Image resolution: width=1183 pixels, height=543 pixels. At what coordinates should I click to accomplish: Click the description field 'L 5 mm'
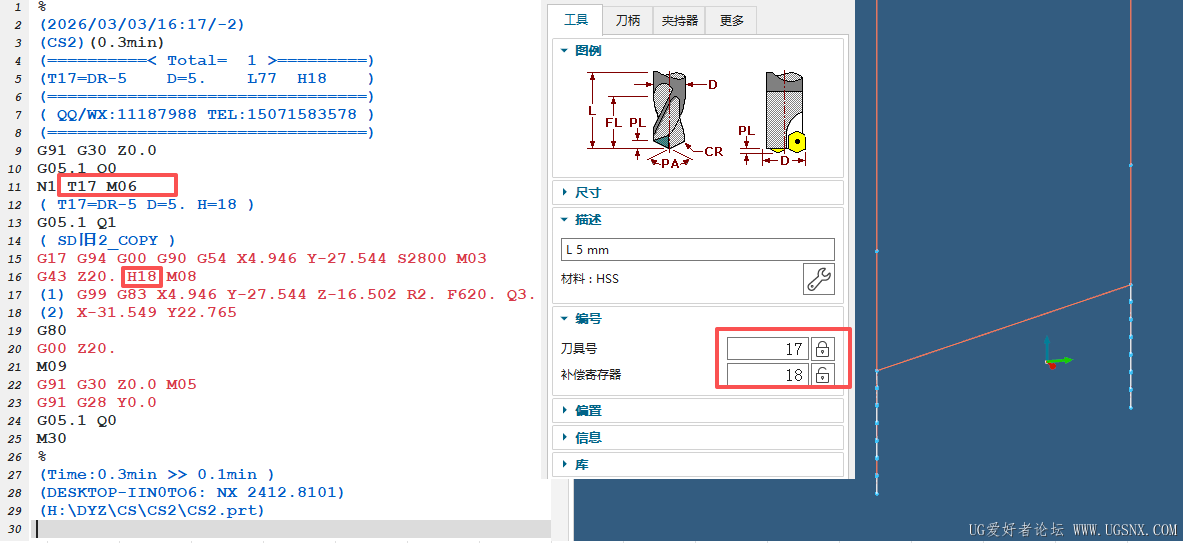pyautogui.click(x=697, y=250)
